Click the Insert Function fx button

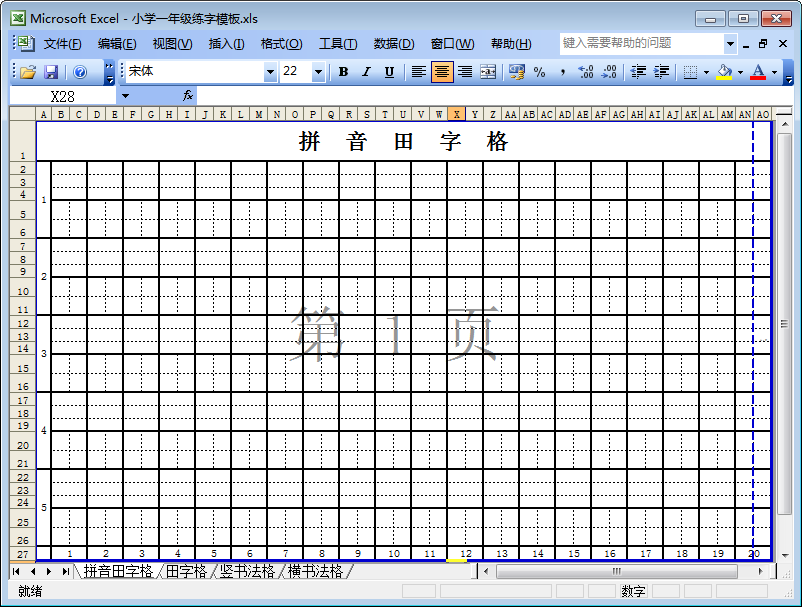188,96
